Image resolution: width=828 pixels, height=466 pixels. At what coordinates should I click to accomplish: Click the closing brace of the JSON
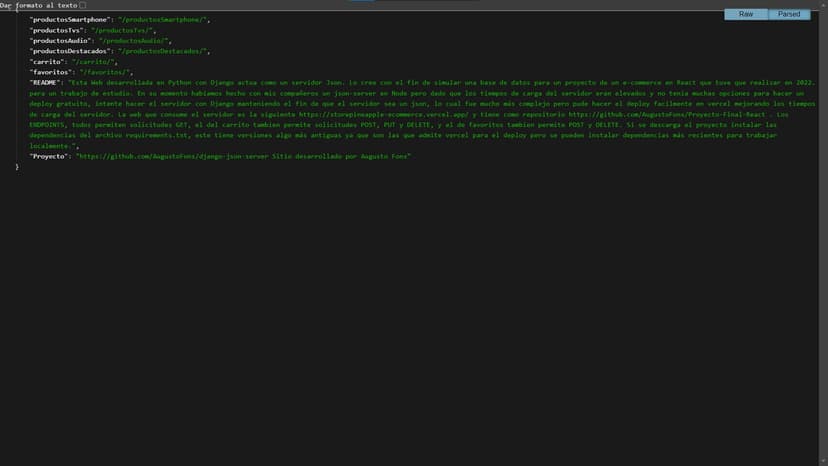[x=17, y=167]
